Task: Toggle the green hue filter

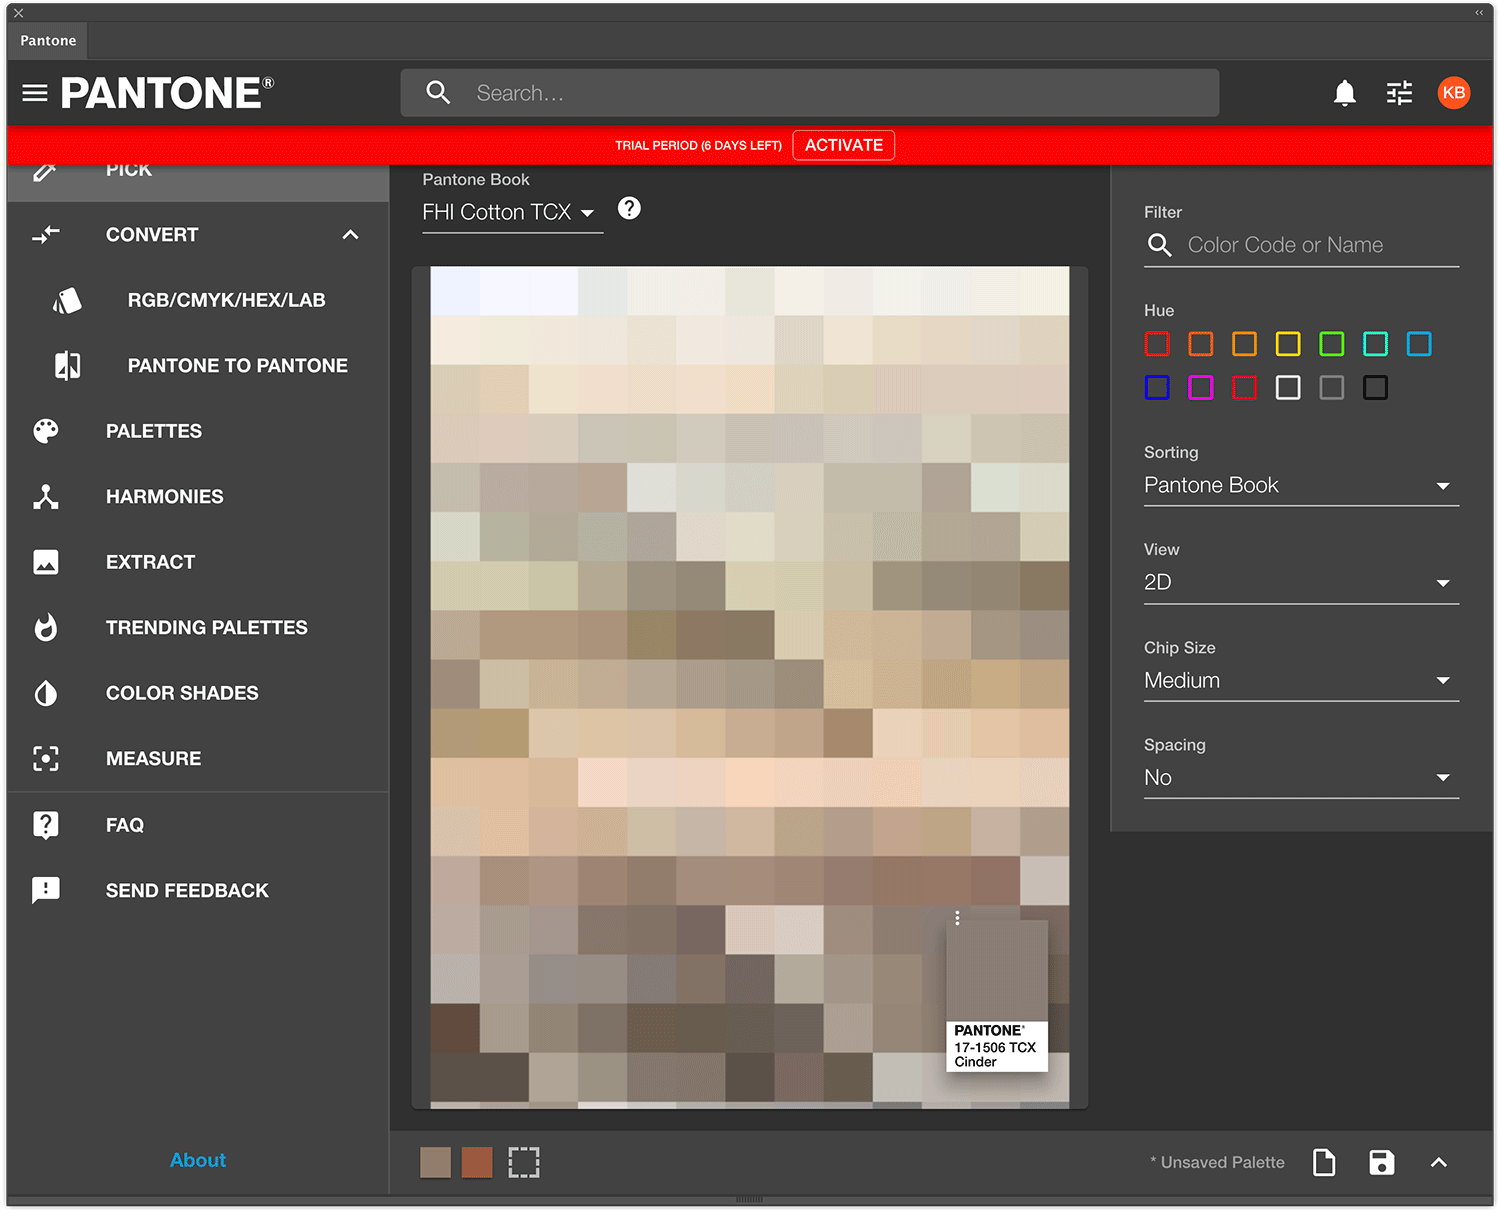Action: point(1332,344)
